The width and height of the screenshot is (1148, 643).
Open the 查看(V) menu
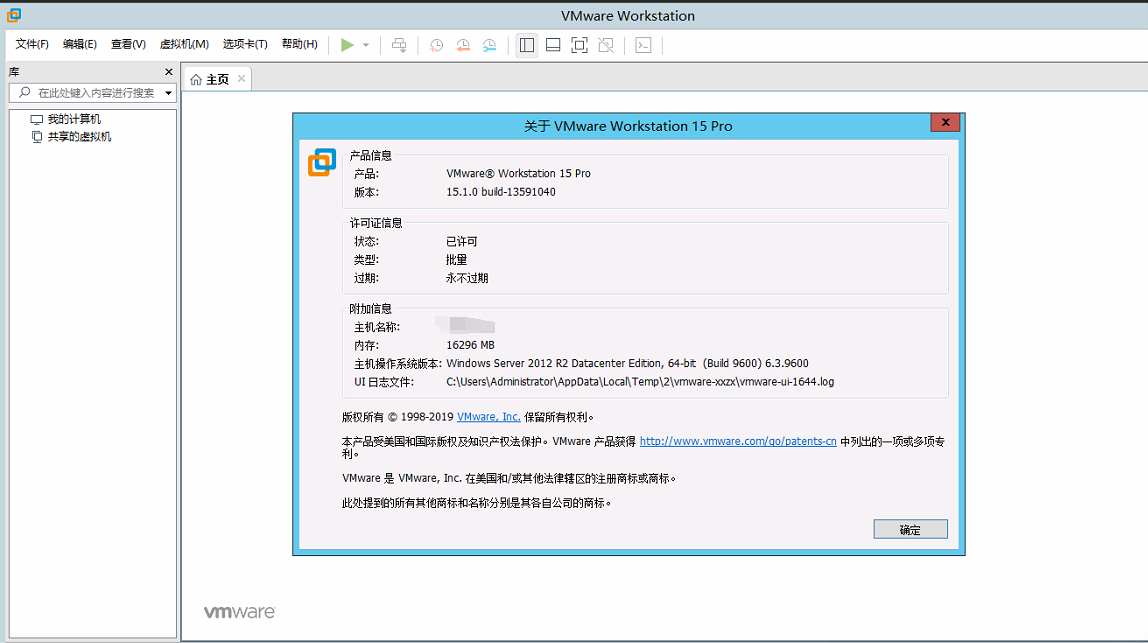pos(128,44)
